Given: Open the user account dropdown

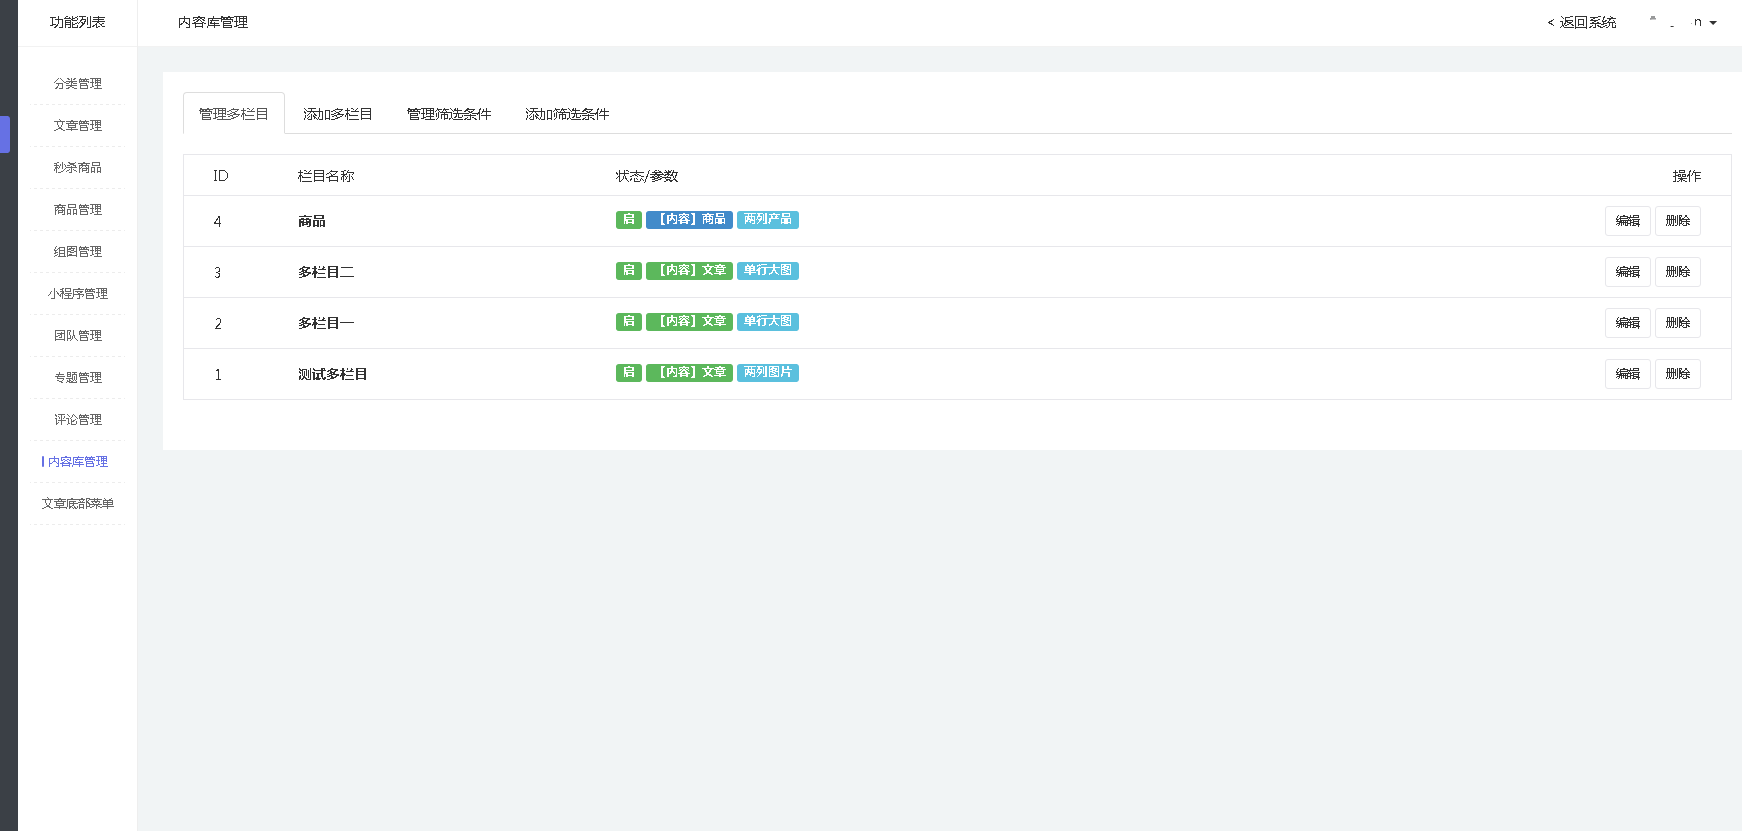Looking at the screenshot, I should tap(1690, 22).
